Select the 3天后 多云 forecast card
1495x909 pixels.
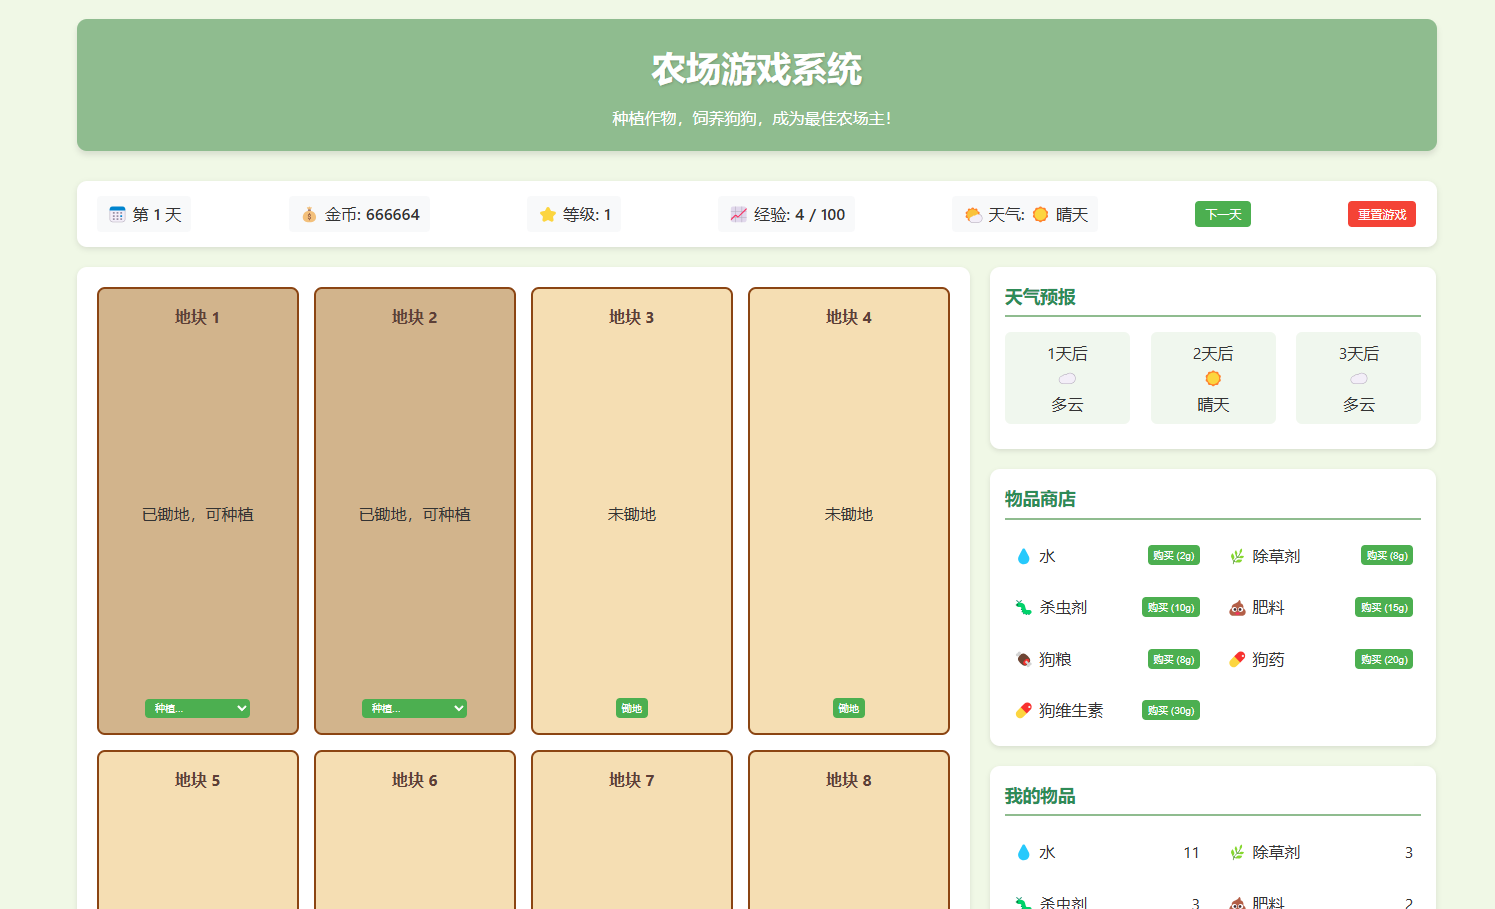click(x=1358, y=378)
